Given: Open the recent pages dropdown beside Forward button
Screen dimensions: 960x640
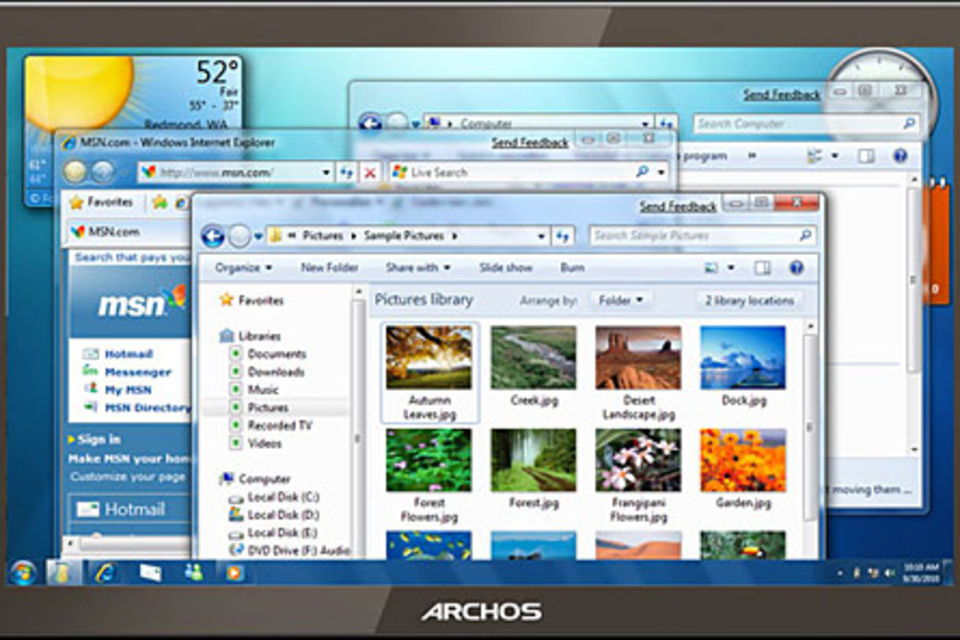Looking at the screenshot, I should click(x=258, y=236).
